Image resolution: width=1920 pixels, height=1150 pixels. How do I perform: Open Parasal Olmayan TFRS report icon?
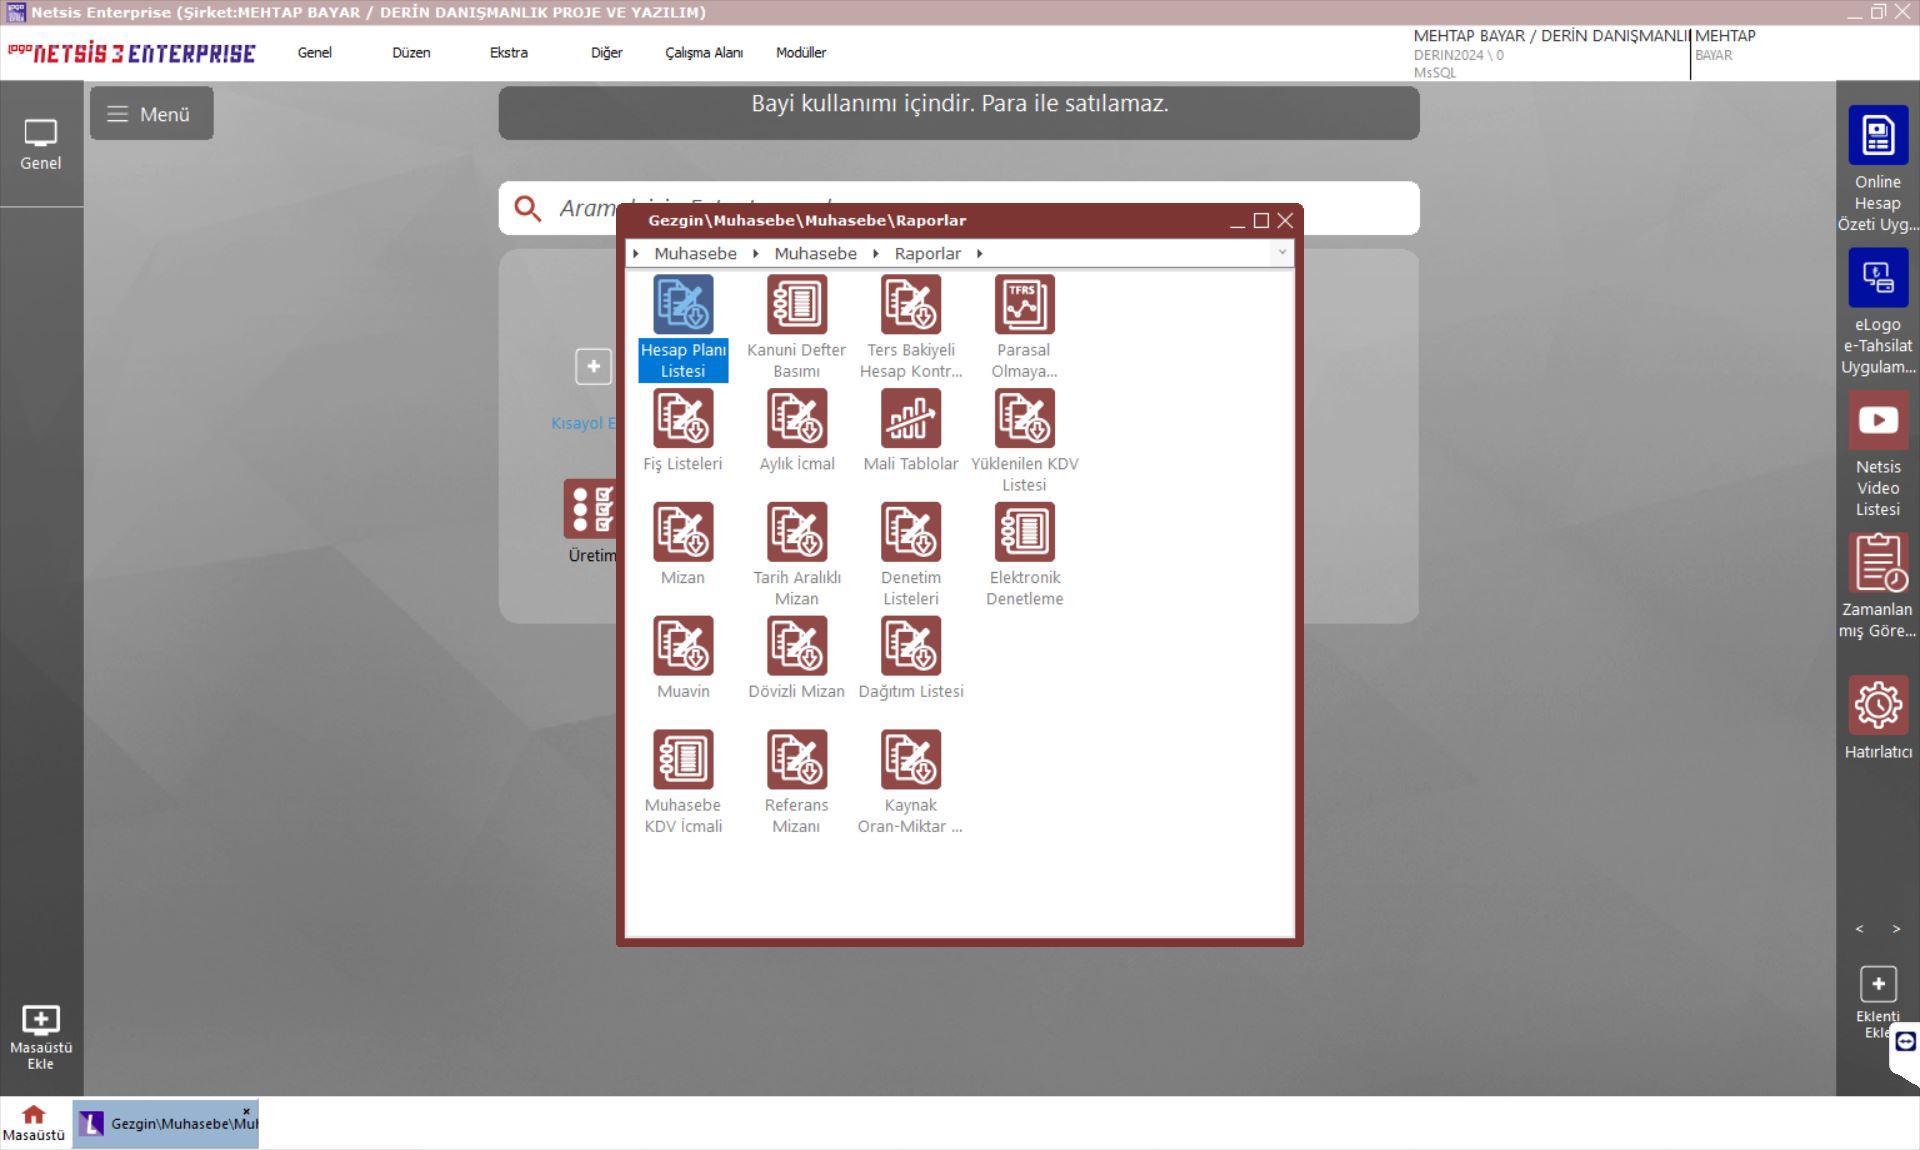[1024, 305]
